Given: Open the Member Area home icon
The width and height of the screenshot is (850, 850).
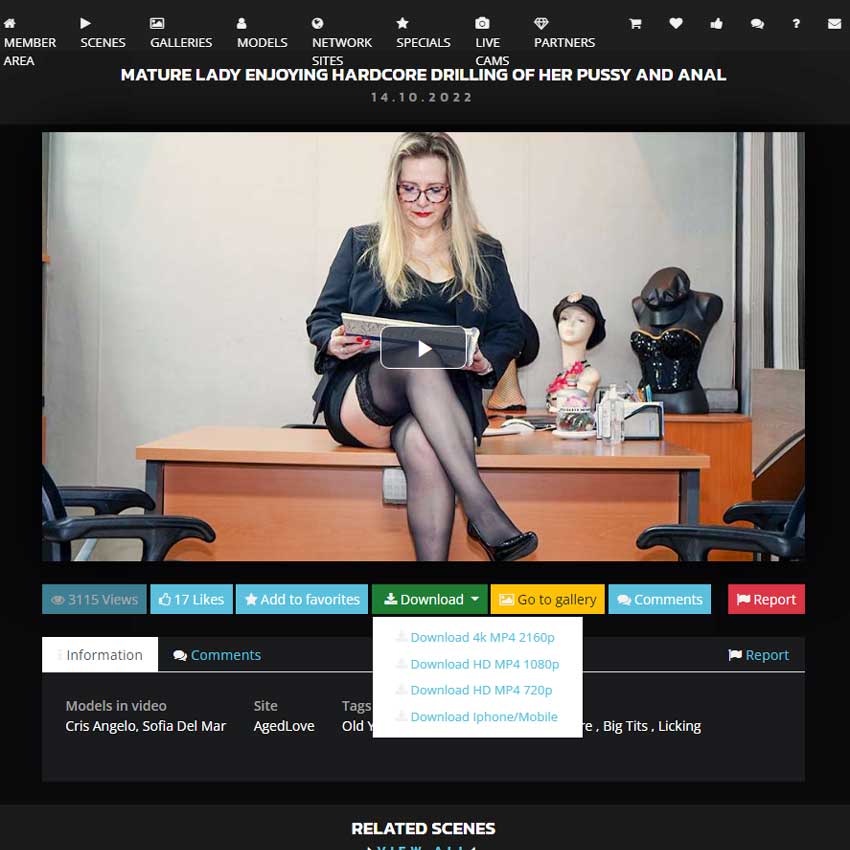Looking at the screenshot, I should pos(10,23).
